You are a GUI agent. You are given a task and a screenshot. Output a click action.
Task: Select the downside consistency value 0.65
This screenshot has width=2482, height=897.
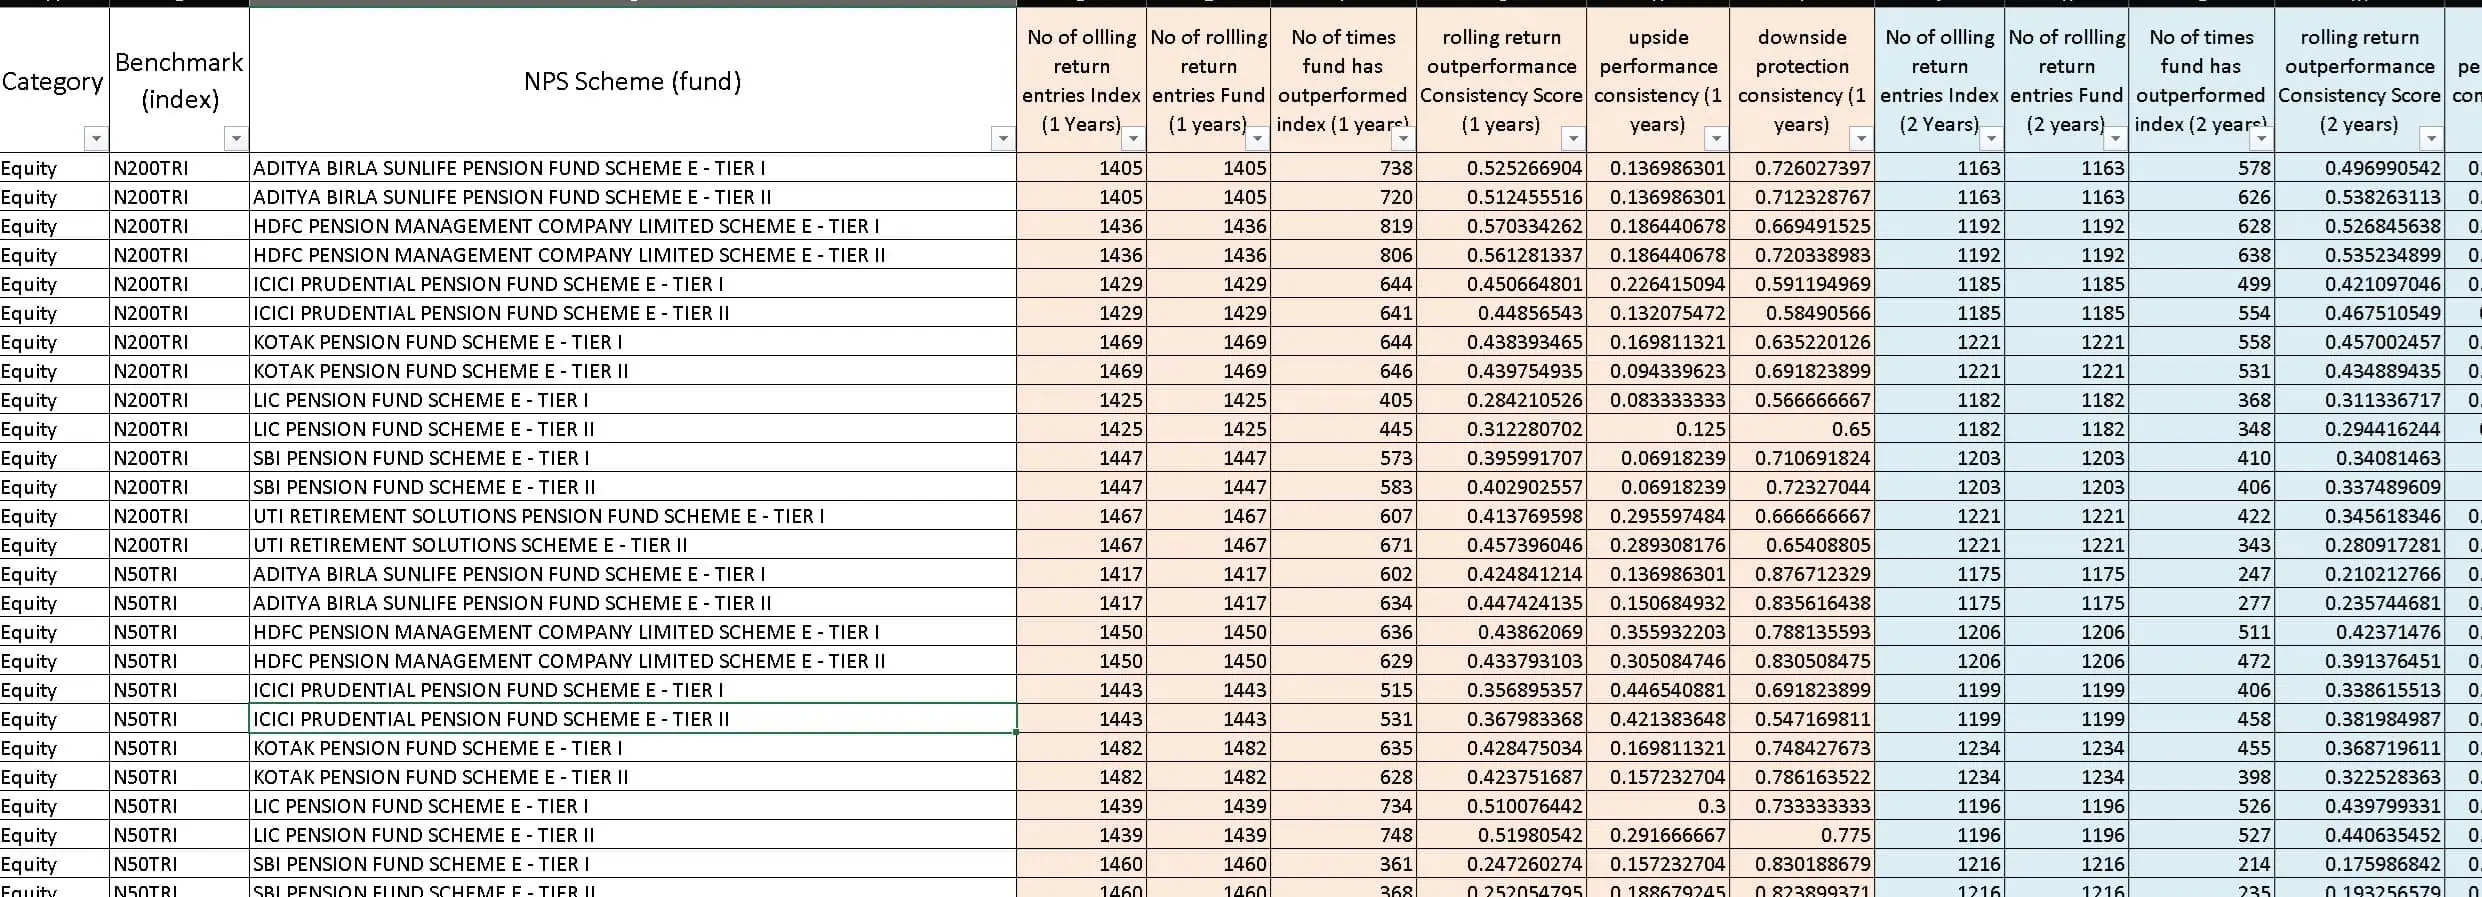1802,429
